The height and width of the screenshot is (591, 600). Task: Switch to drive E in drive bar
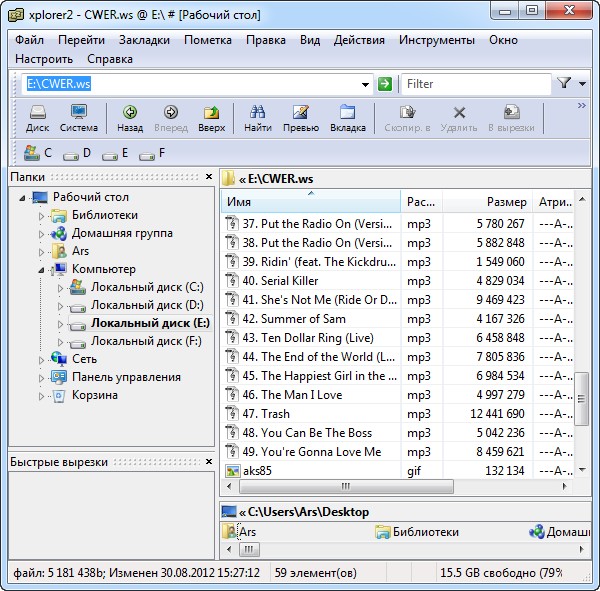coord(115,153)
